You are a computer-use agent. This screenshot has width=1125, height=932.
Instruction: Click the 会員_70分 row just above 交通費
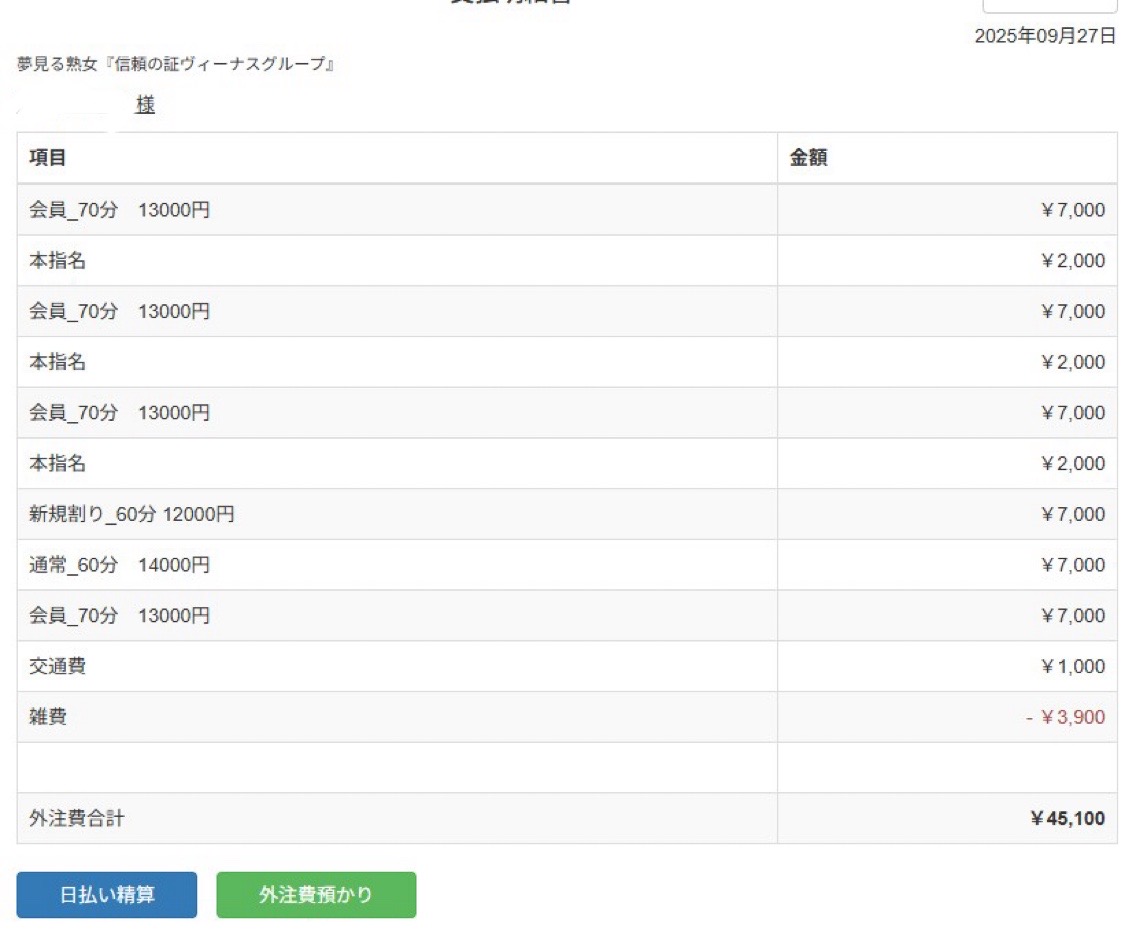pos(119,616)
